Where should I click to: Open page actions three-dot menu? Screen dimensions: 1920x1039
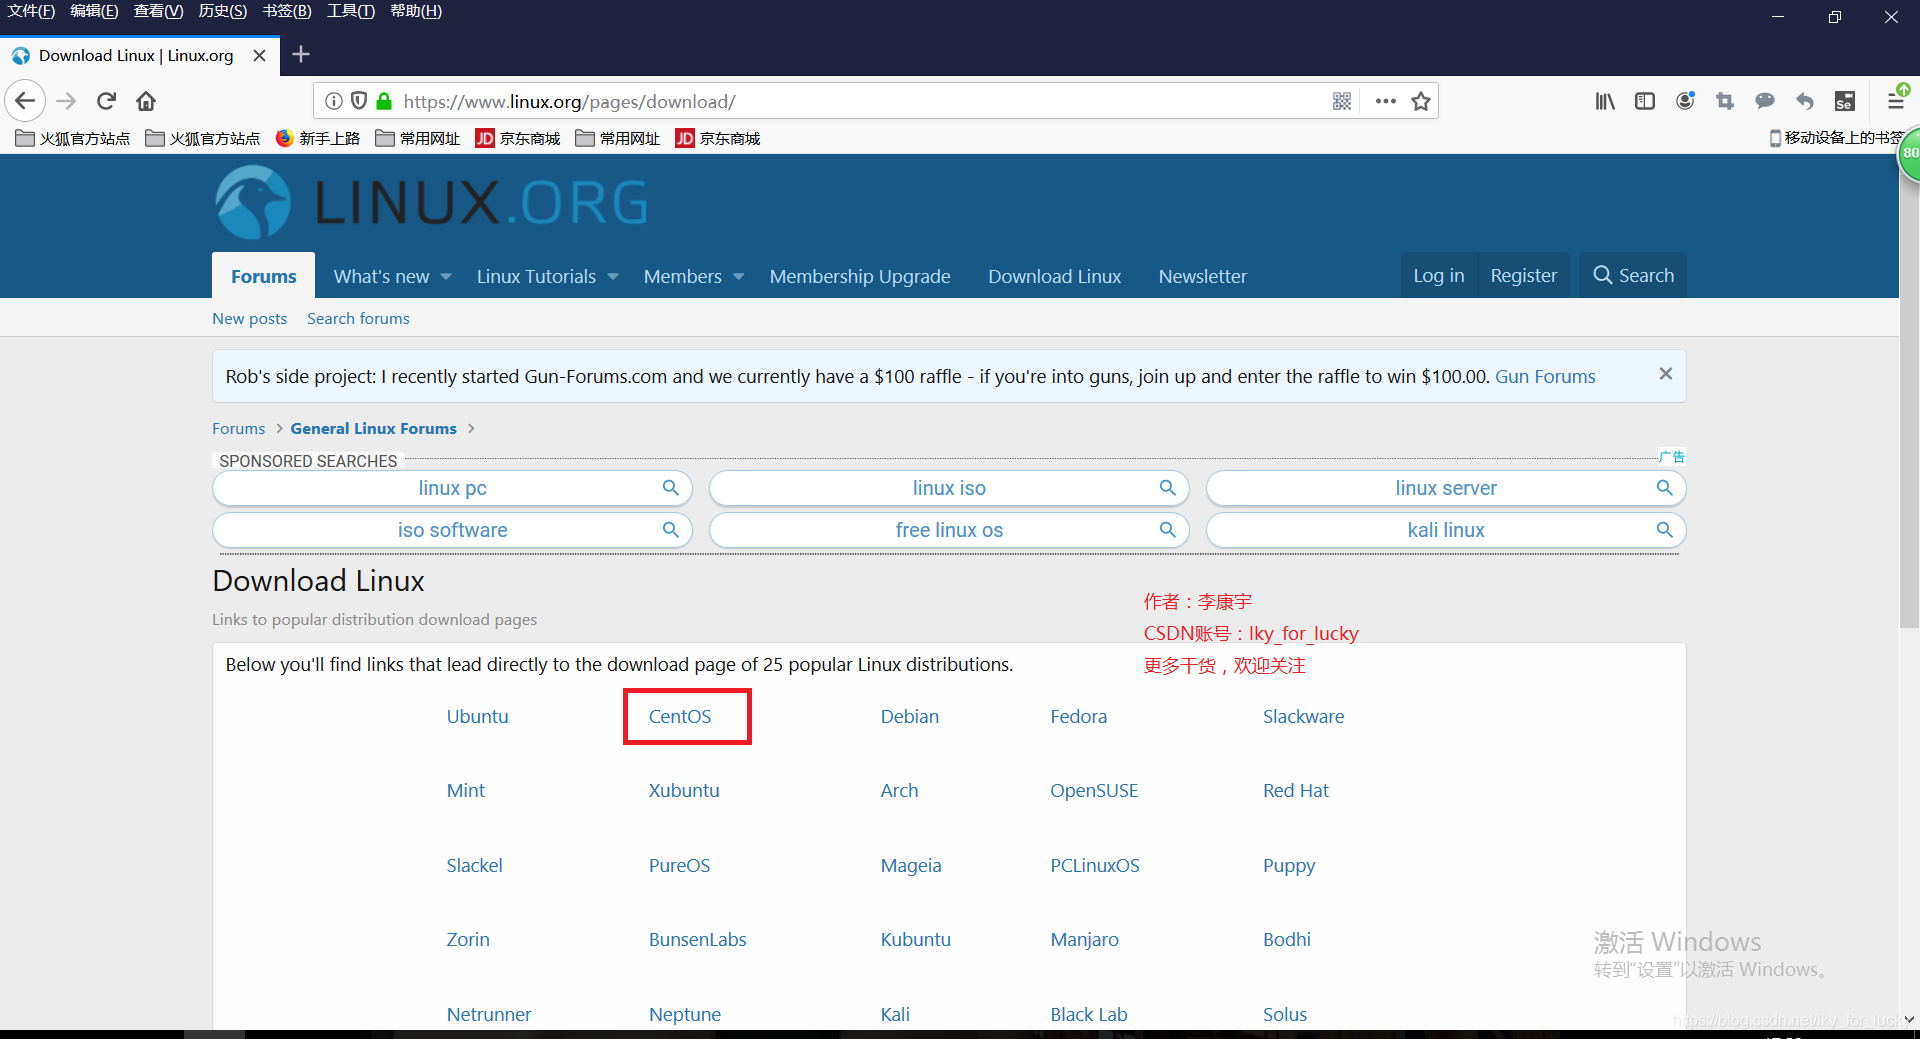(x=1385, y=101)
